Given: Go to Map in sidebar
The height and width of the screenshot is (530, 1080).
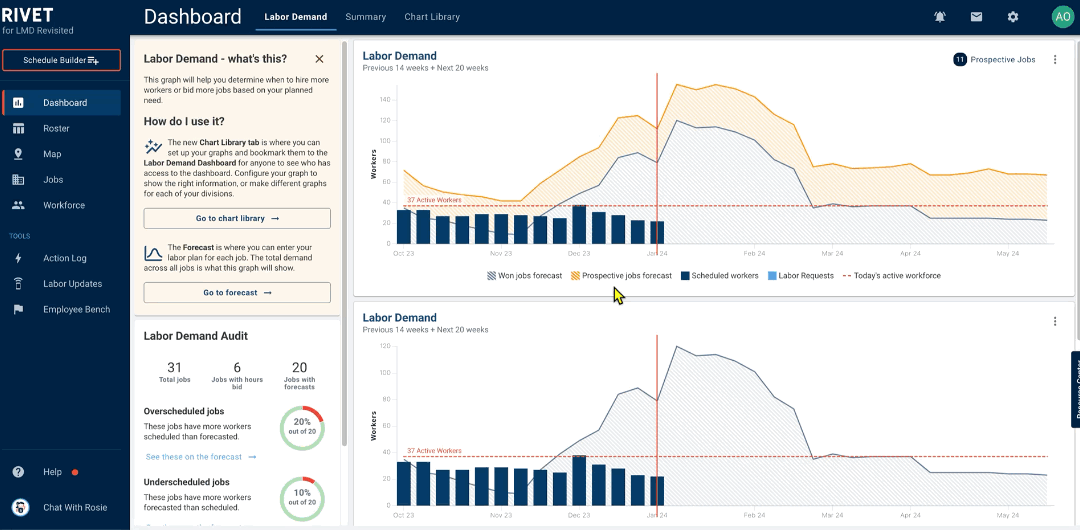Looking at the screenshot, I should pyautogui.click(x=52, y=154).
